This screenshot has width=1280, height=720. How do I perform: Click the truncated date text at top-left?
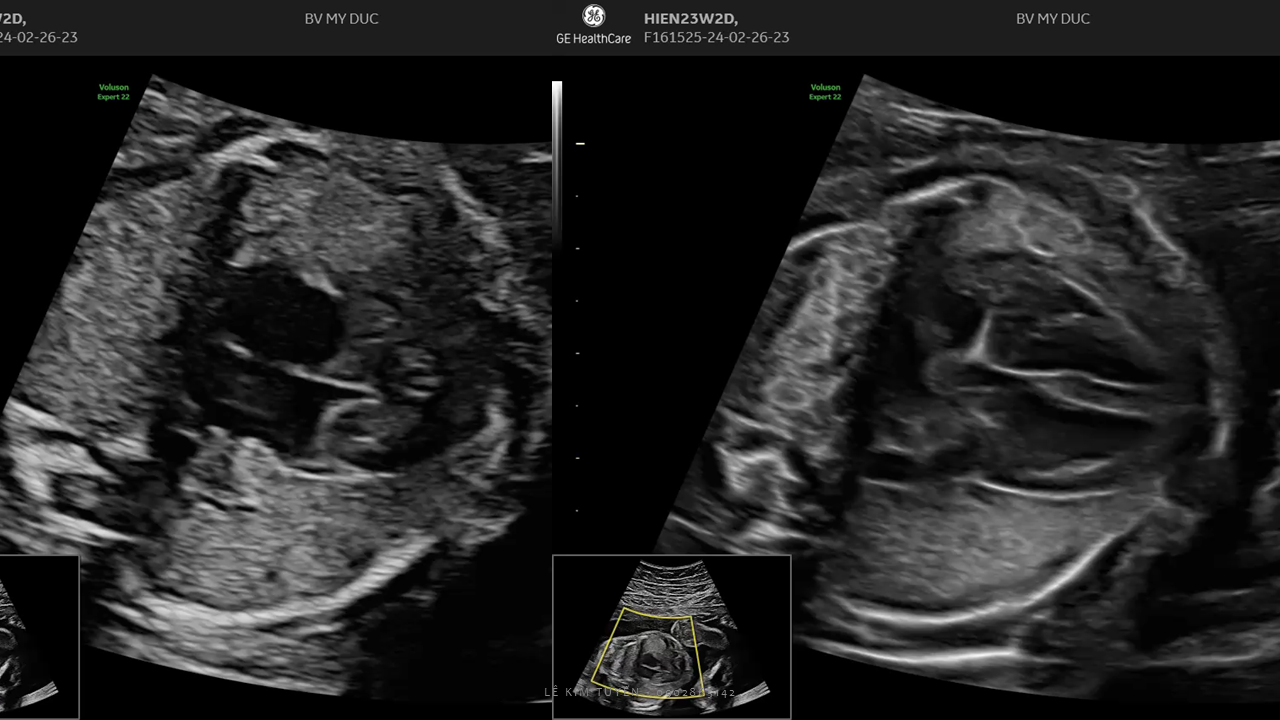(38, 38)
